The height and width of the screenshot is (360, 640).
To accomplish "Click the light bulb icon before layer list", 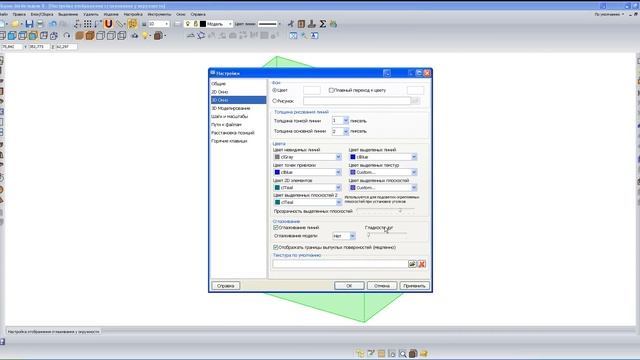I will [188, 24].
